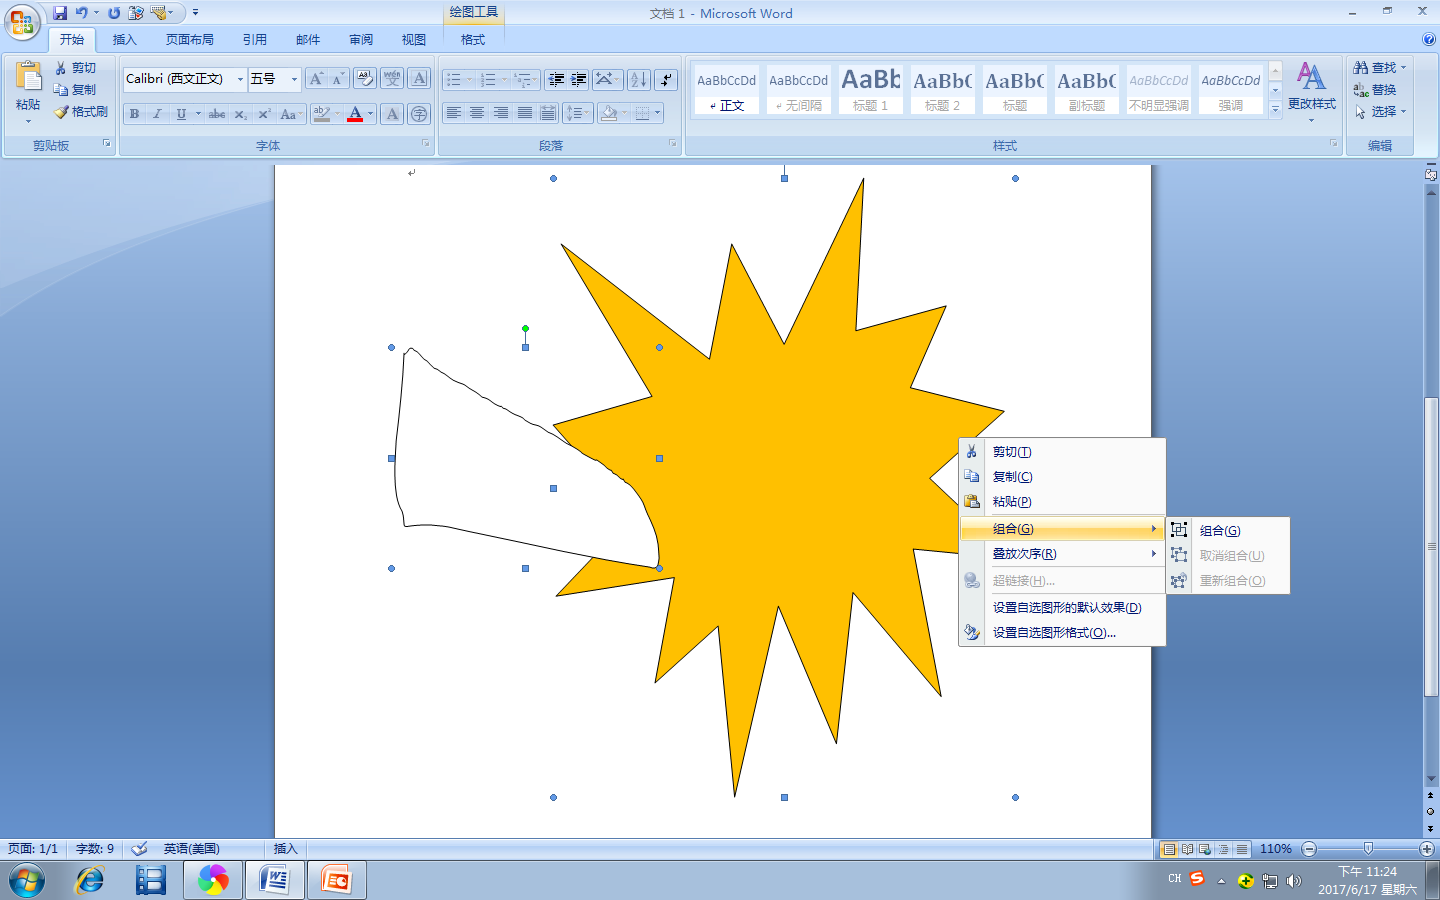Viewport: 1440px width, 900px height.
Task: Toggle Strikethrough formatting
Action: point(217,114)
